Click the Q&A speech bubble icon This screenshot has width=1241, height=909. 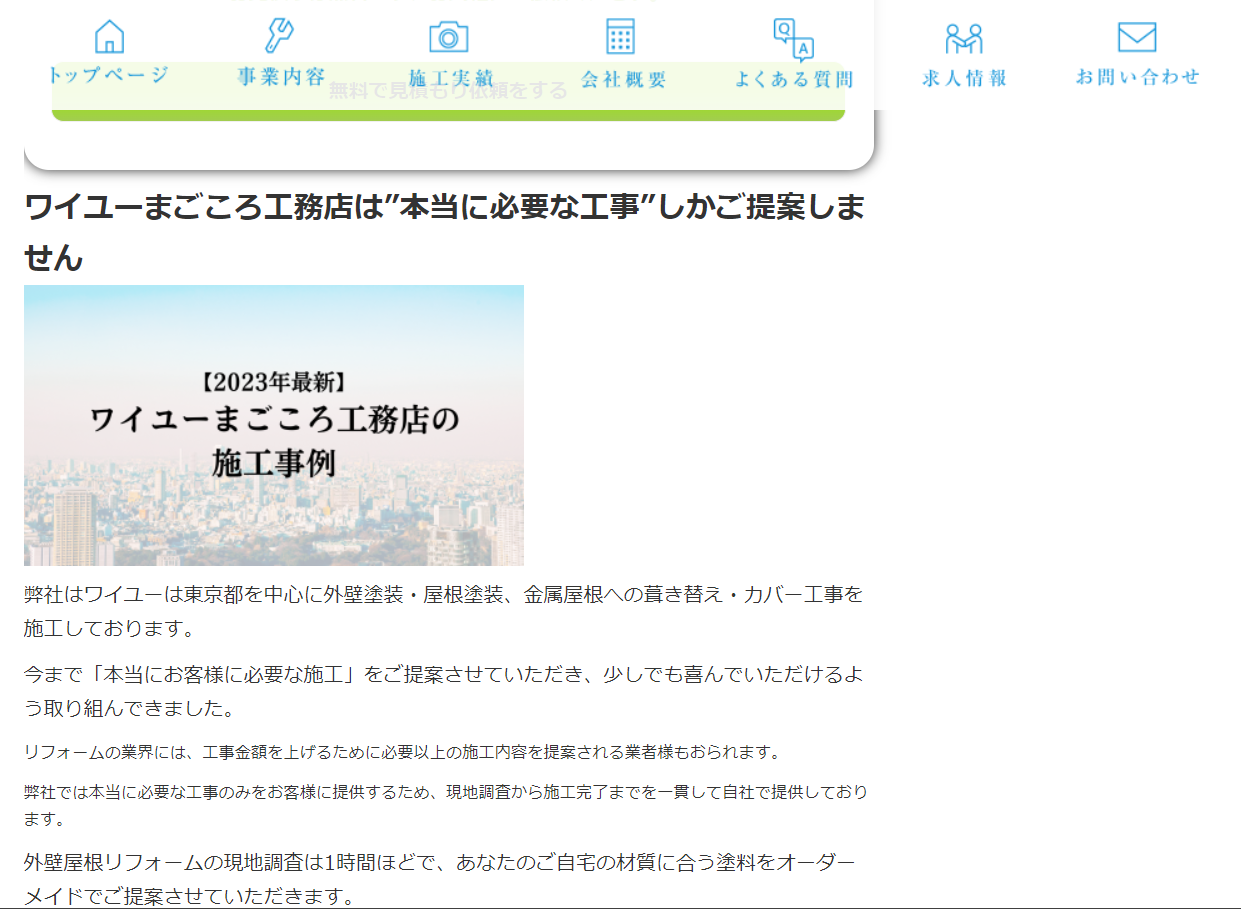pyautogui.click(x=793, y=40)
